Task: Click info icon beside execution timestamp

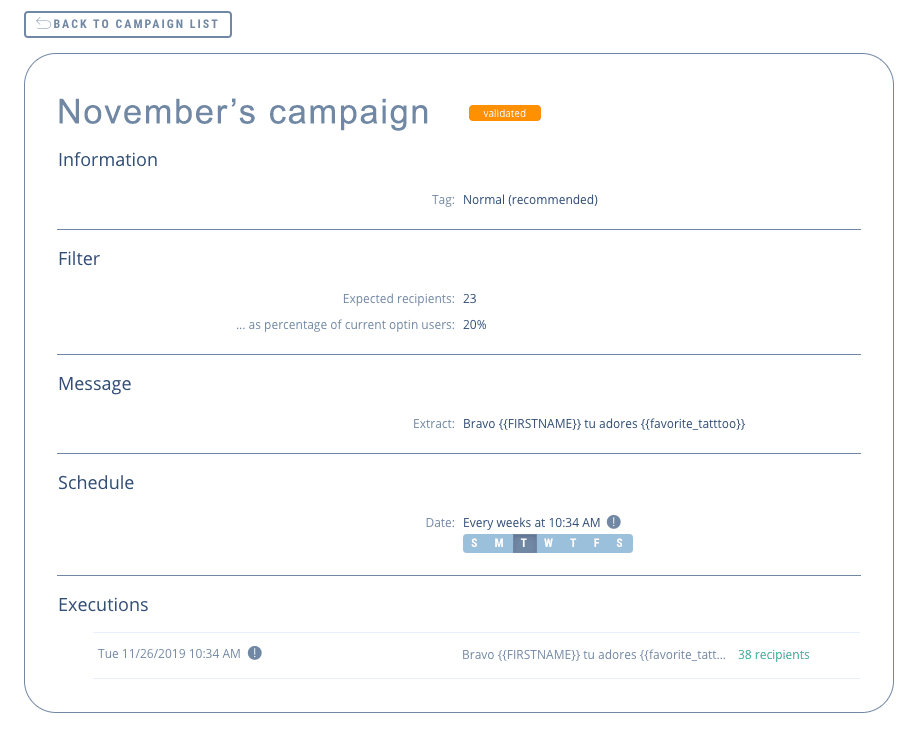Action: tap(255, 654)
